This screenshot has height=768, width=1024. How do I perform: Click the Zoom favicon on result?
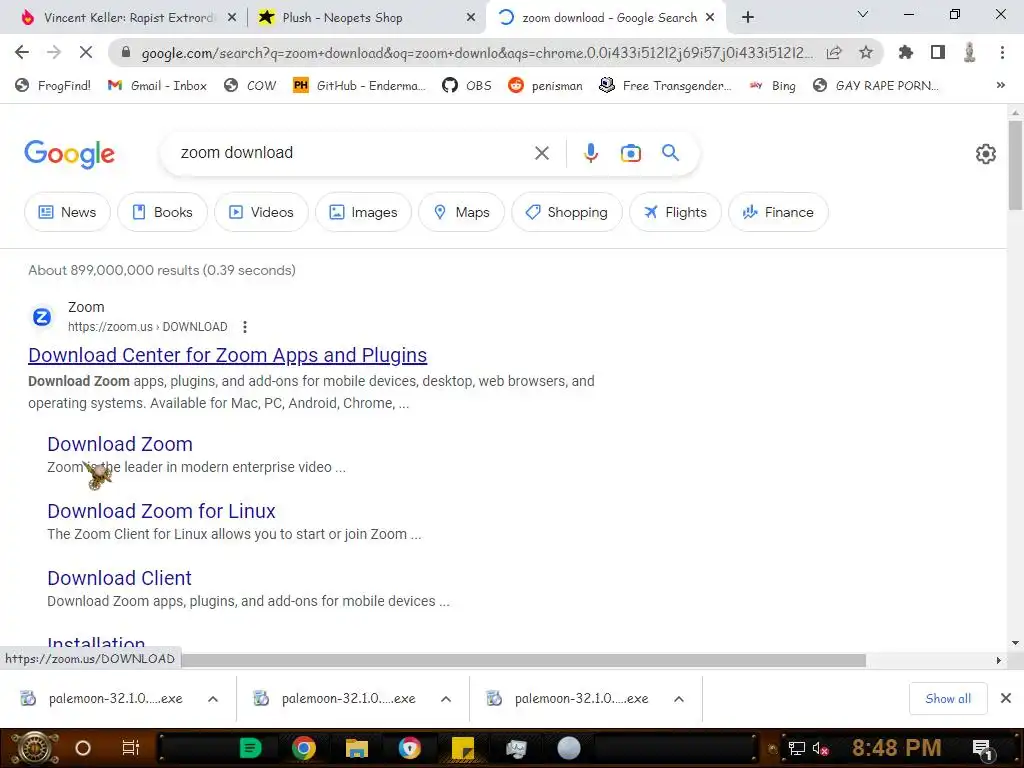[x=42, y=317]
